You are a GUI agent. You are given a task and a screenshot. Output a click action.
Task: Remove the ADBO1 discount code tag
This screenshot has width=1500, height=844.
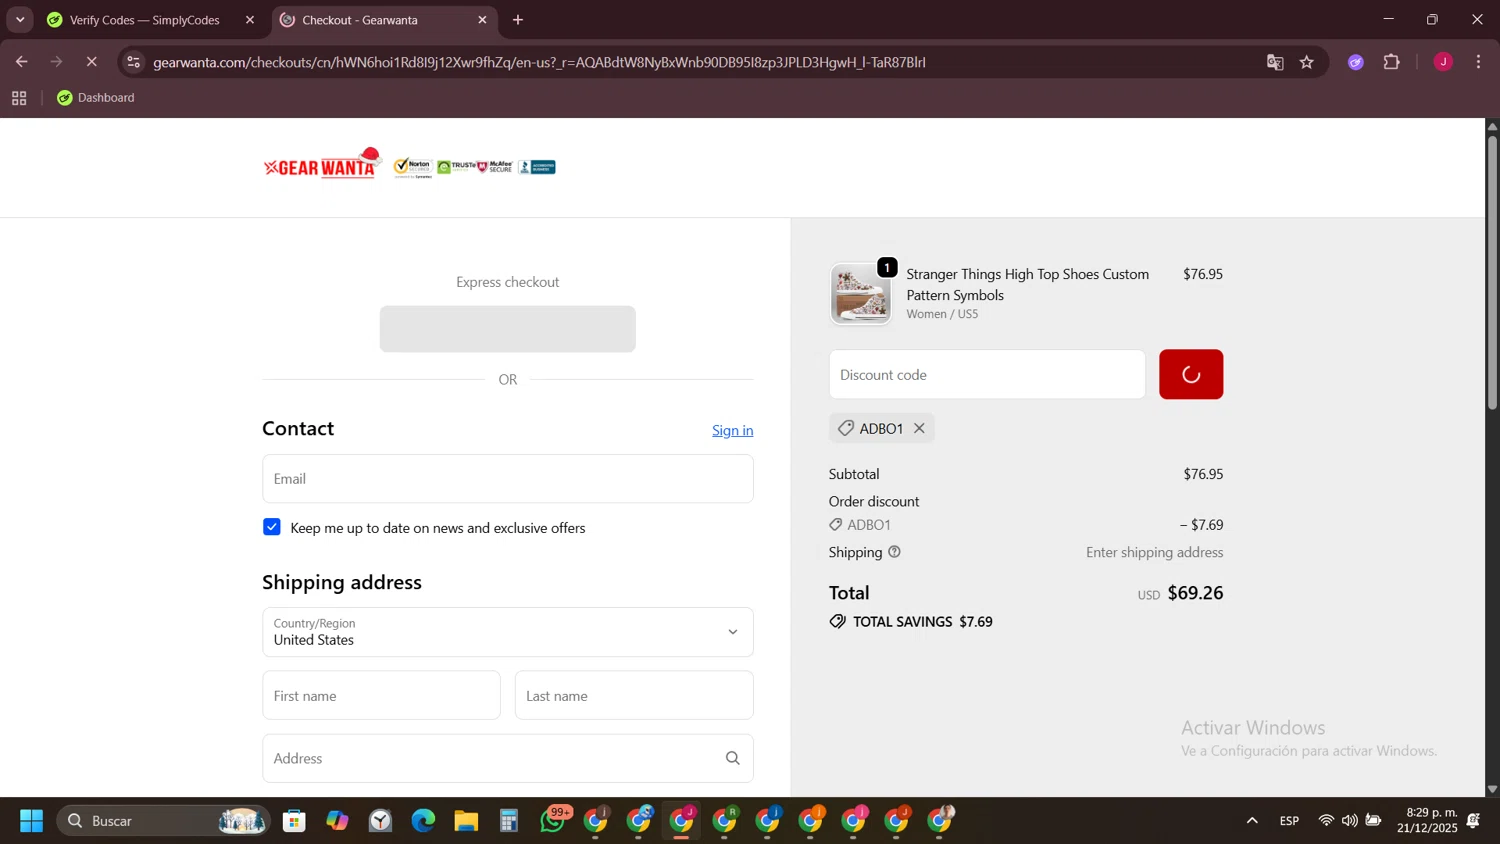click(x=919, y=428)
